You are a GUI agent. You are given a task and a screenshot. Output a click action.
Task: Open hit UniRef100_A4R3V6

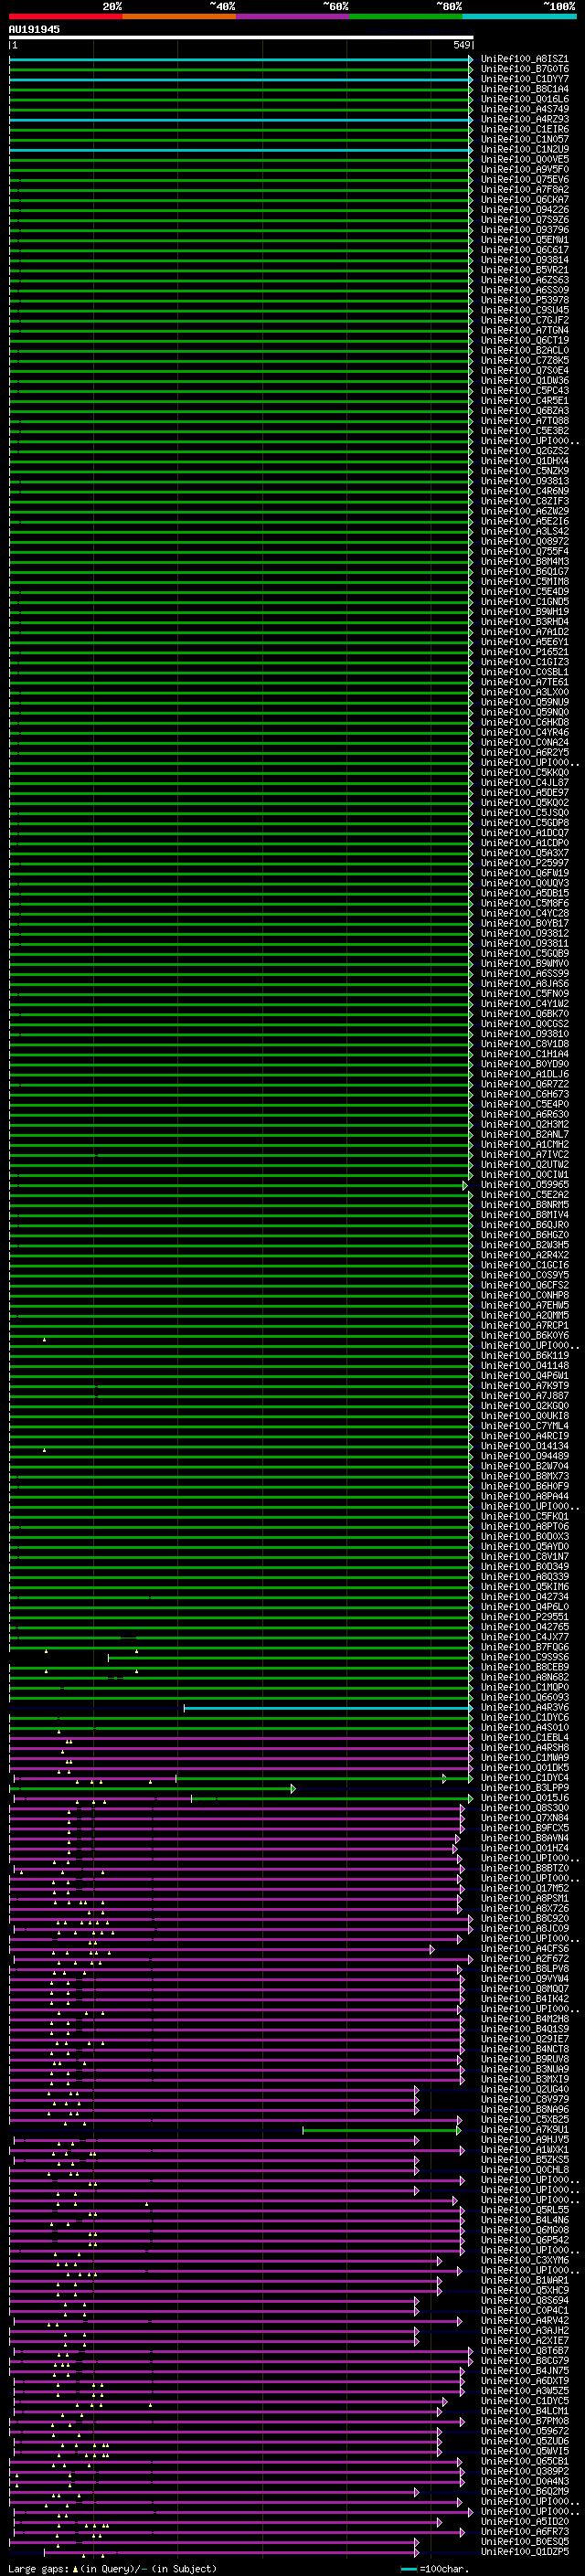click(524, 1707)
